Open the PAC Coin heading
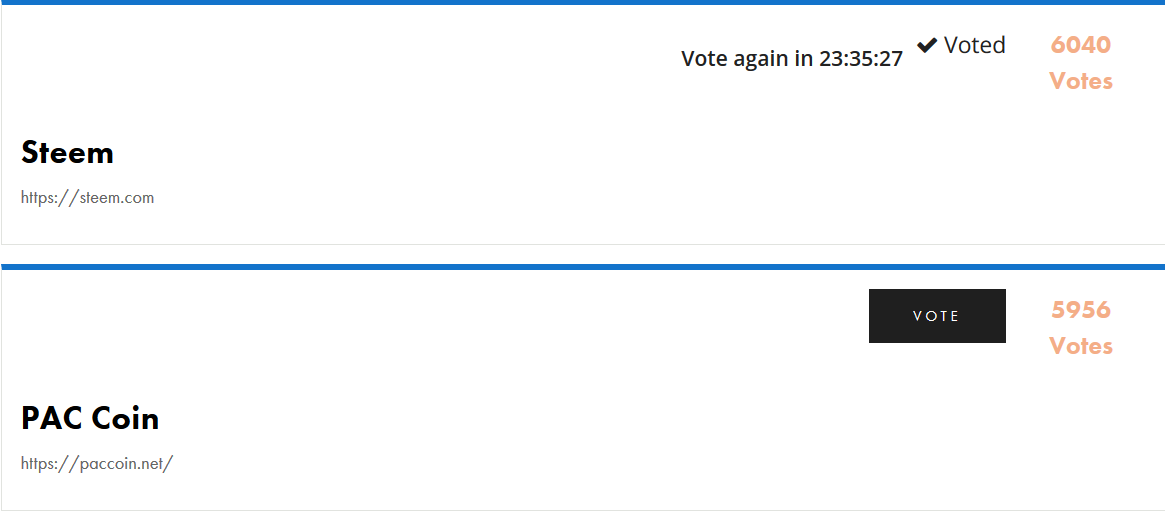Screen dimensions: 1165x523 90,418
